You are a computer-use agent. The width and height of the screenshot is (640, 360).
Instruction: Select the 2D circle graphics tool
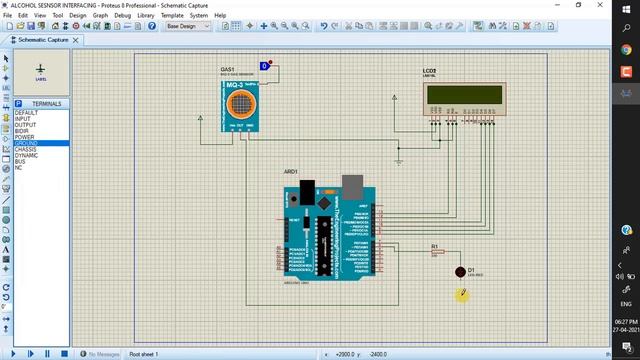pyautogui.click(x=6, y=220)
